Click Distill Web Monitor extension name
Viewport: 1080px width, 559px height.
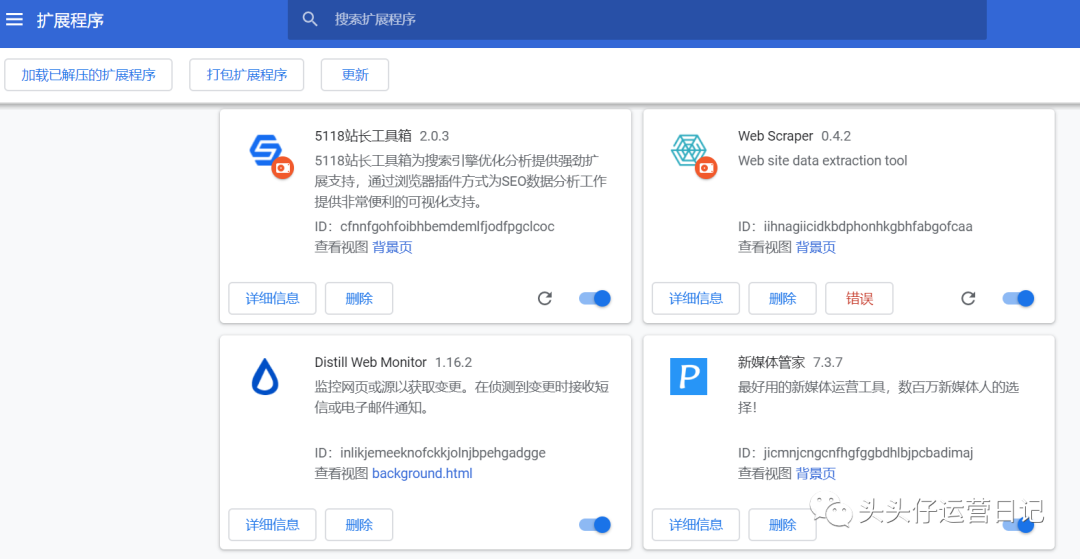371,362
